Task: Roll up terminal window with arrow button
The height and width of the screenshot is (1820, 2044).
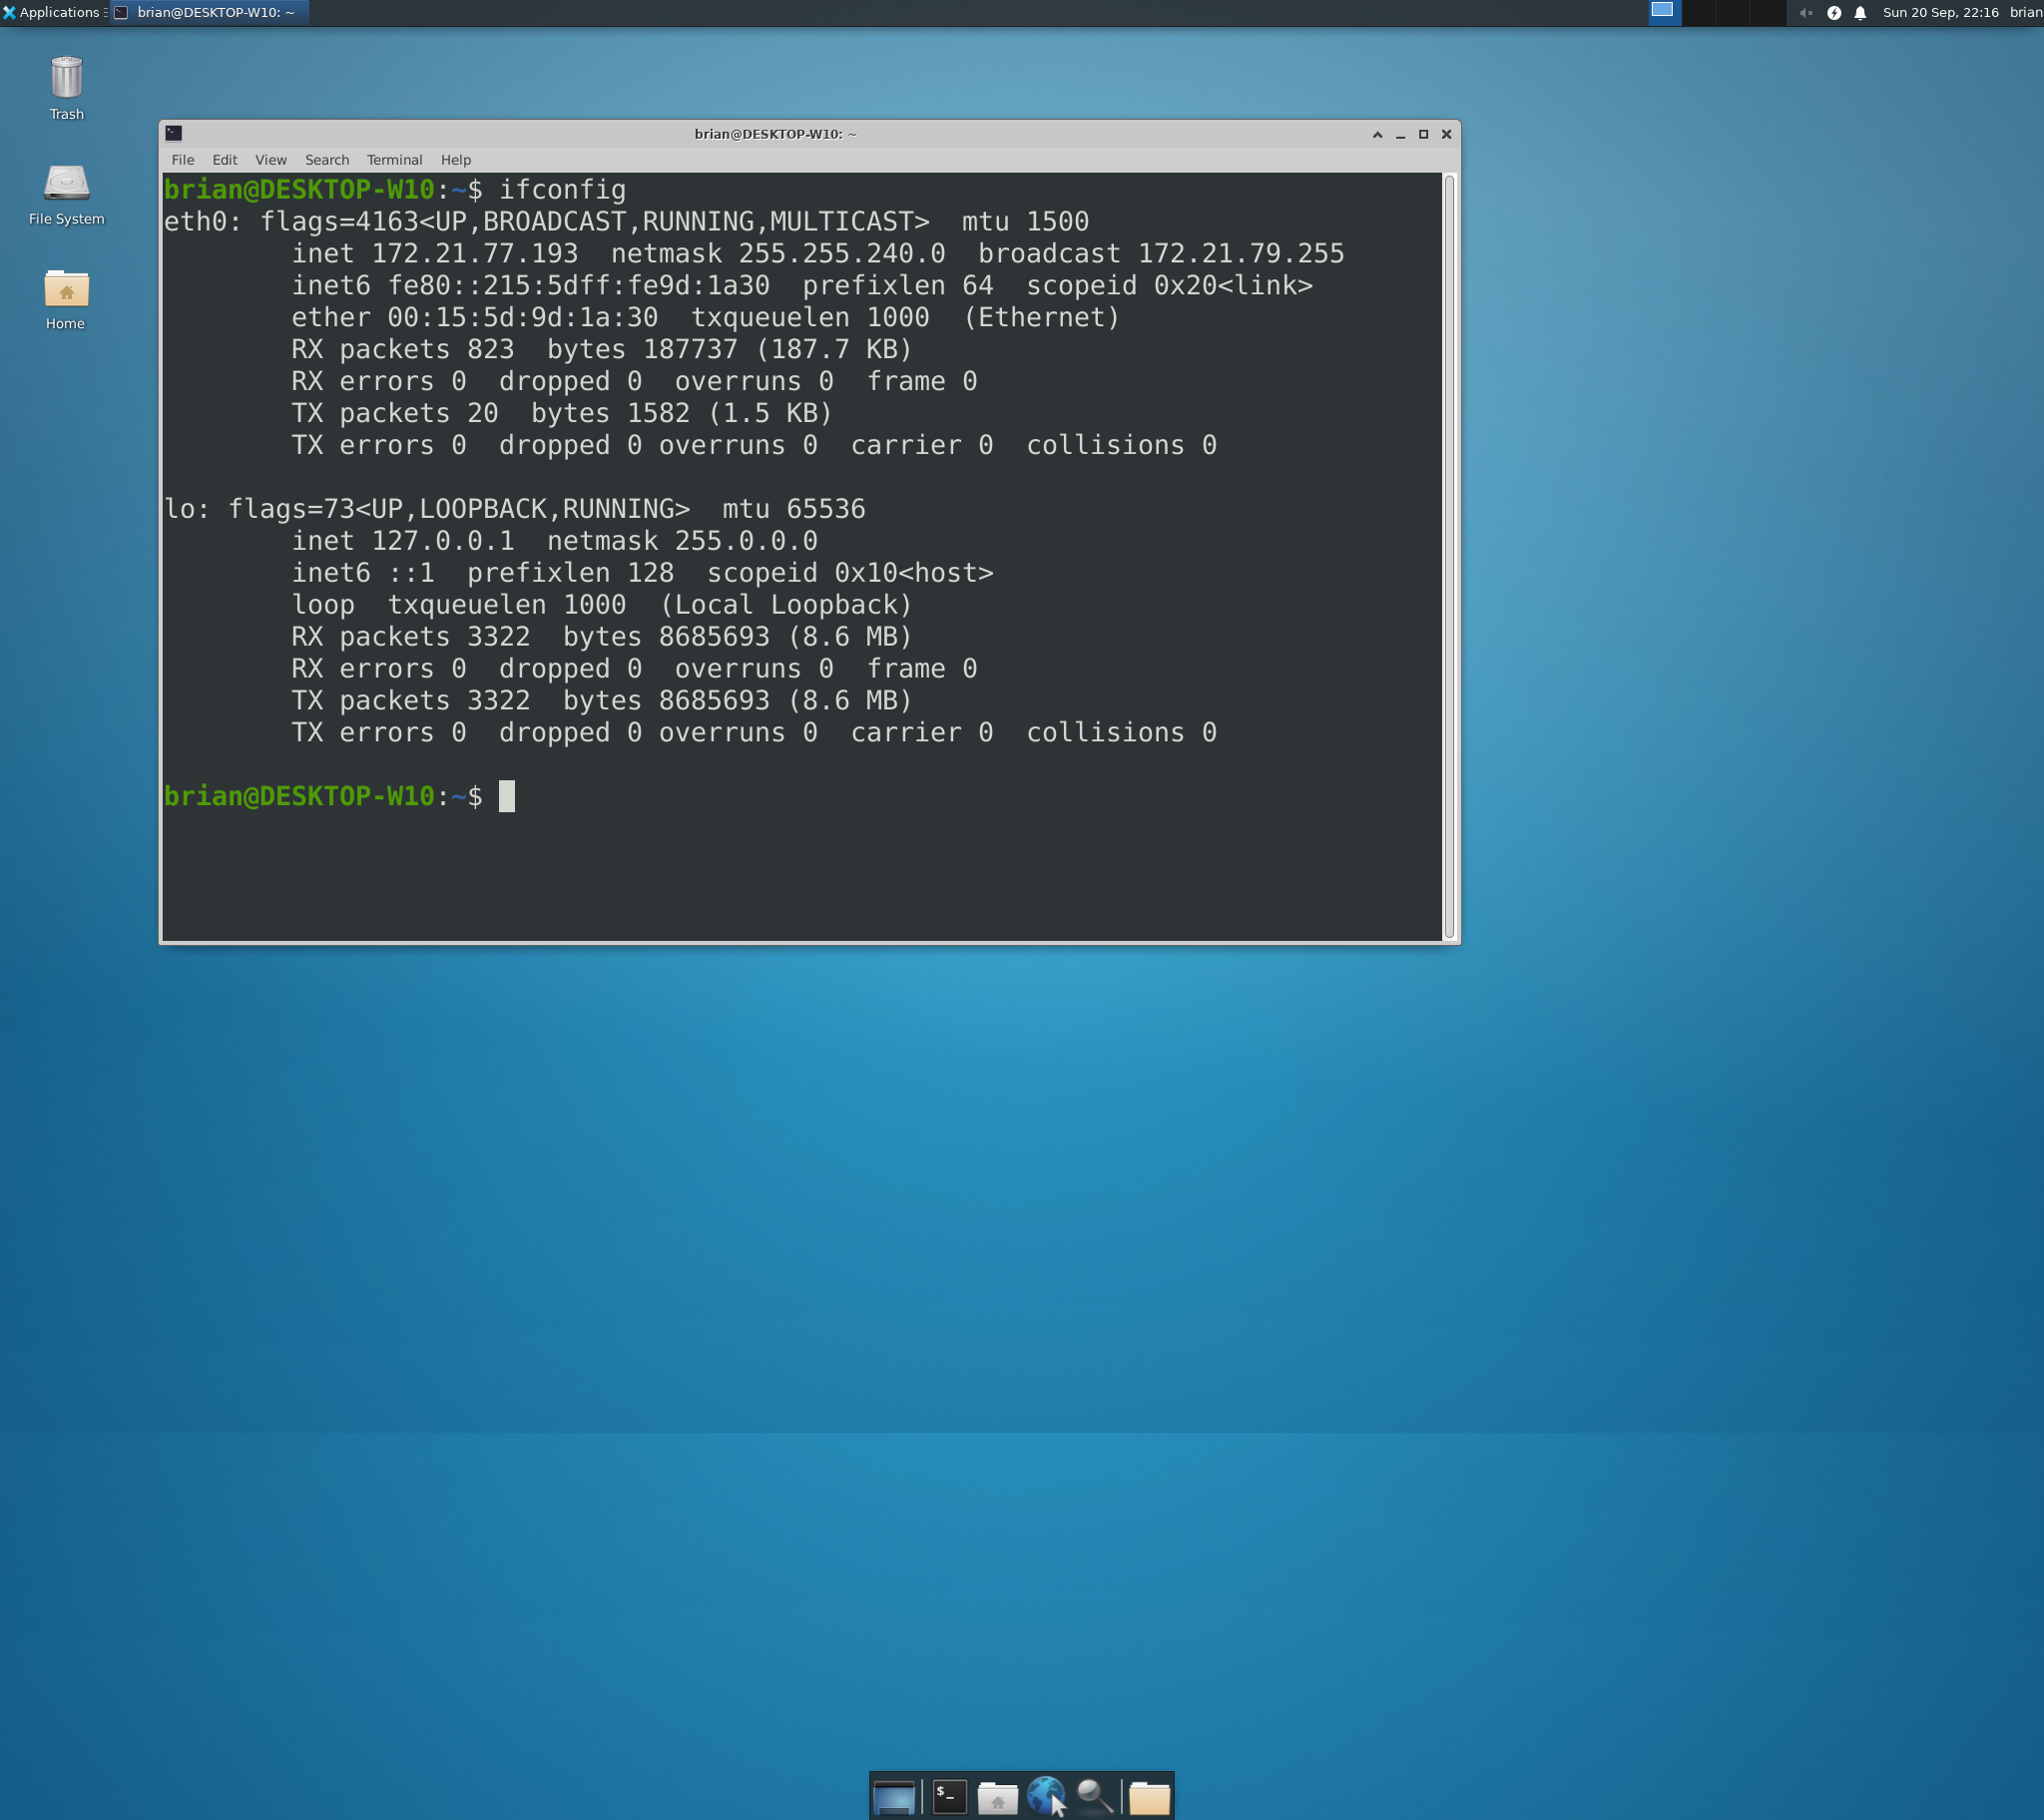Action: click(1377, 134)
